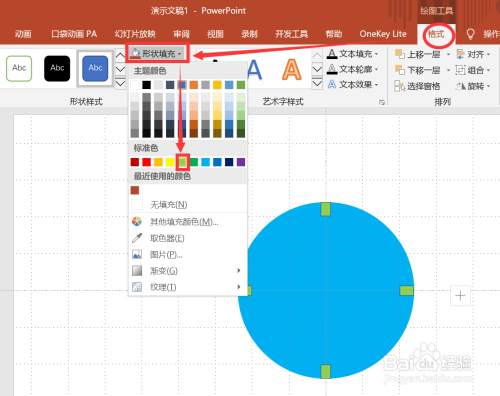Choose the dark red standard color swatch
500x396 pixels.
point(135,162)
